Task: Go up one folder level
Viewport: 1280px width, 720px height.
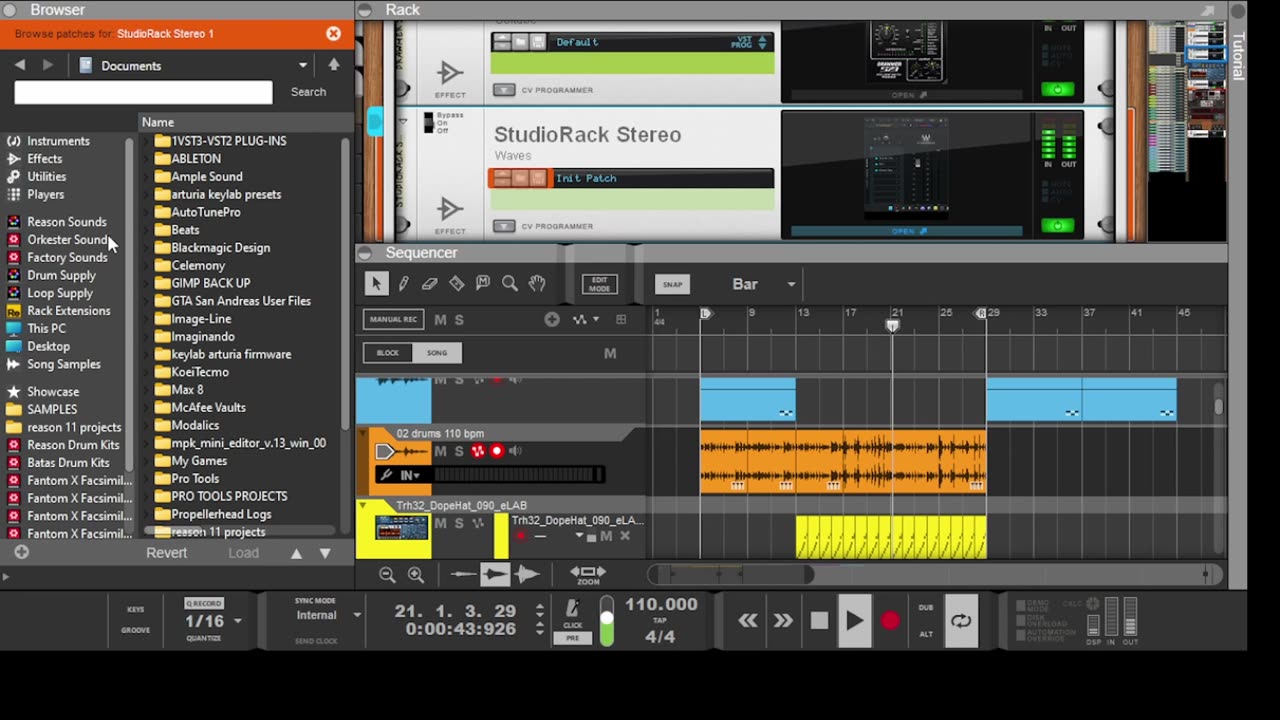Action: pos(334,65)
